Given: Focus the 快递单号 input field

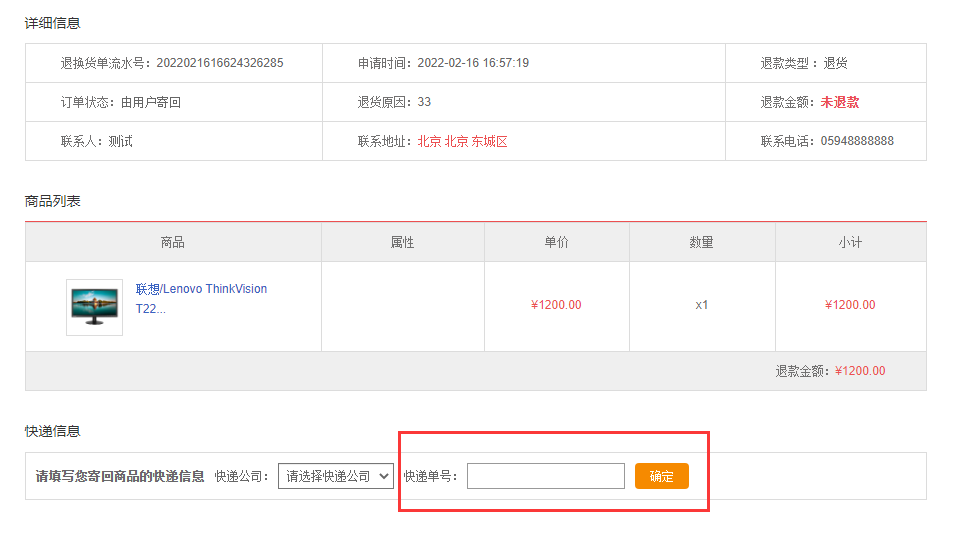Looking at the screenshot, I should 545,476.
